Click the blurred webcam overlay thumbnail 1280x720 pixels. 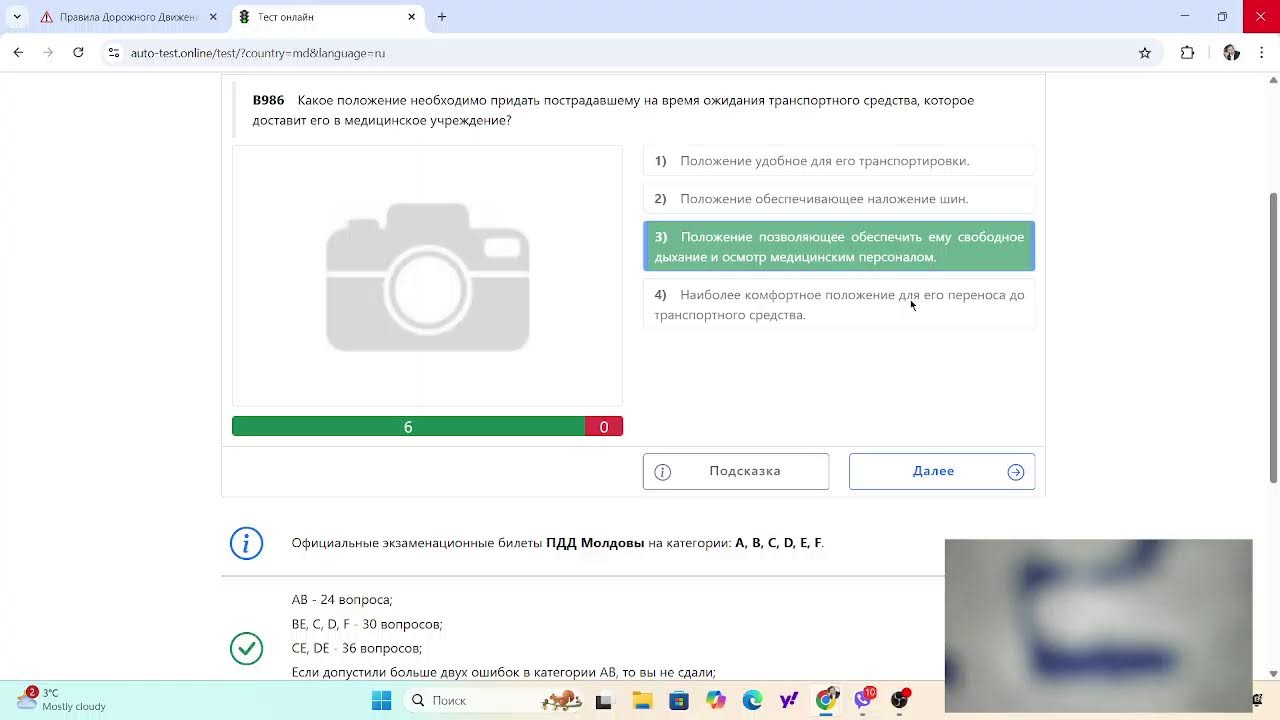pos(1098,626)
